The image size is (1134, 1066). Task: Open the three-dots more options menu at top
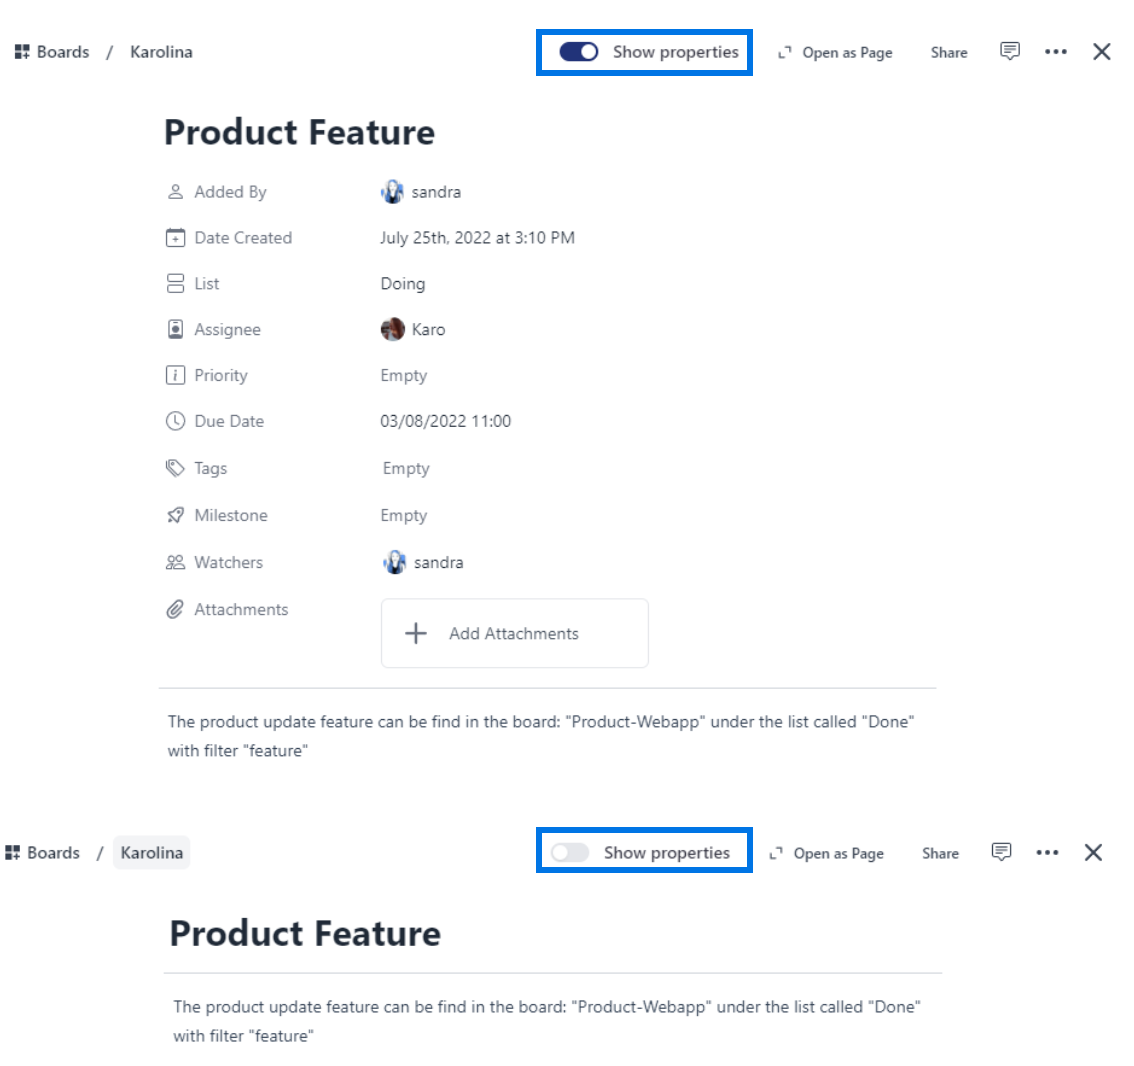click(x=1056, y=52)
